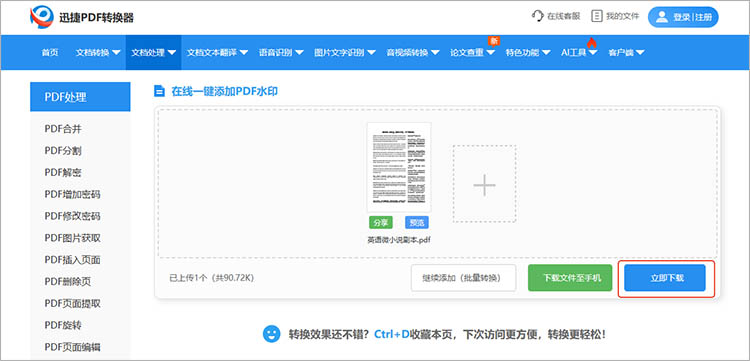Image resolution: width=750 pixels, height=361 pixels.
Task: Click the user avatar icon in login button
Action: [x=662, y=17]
